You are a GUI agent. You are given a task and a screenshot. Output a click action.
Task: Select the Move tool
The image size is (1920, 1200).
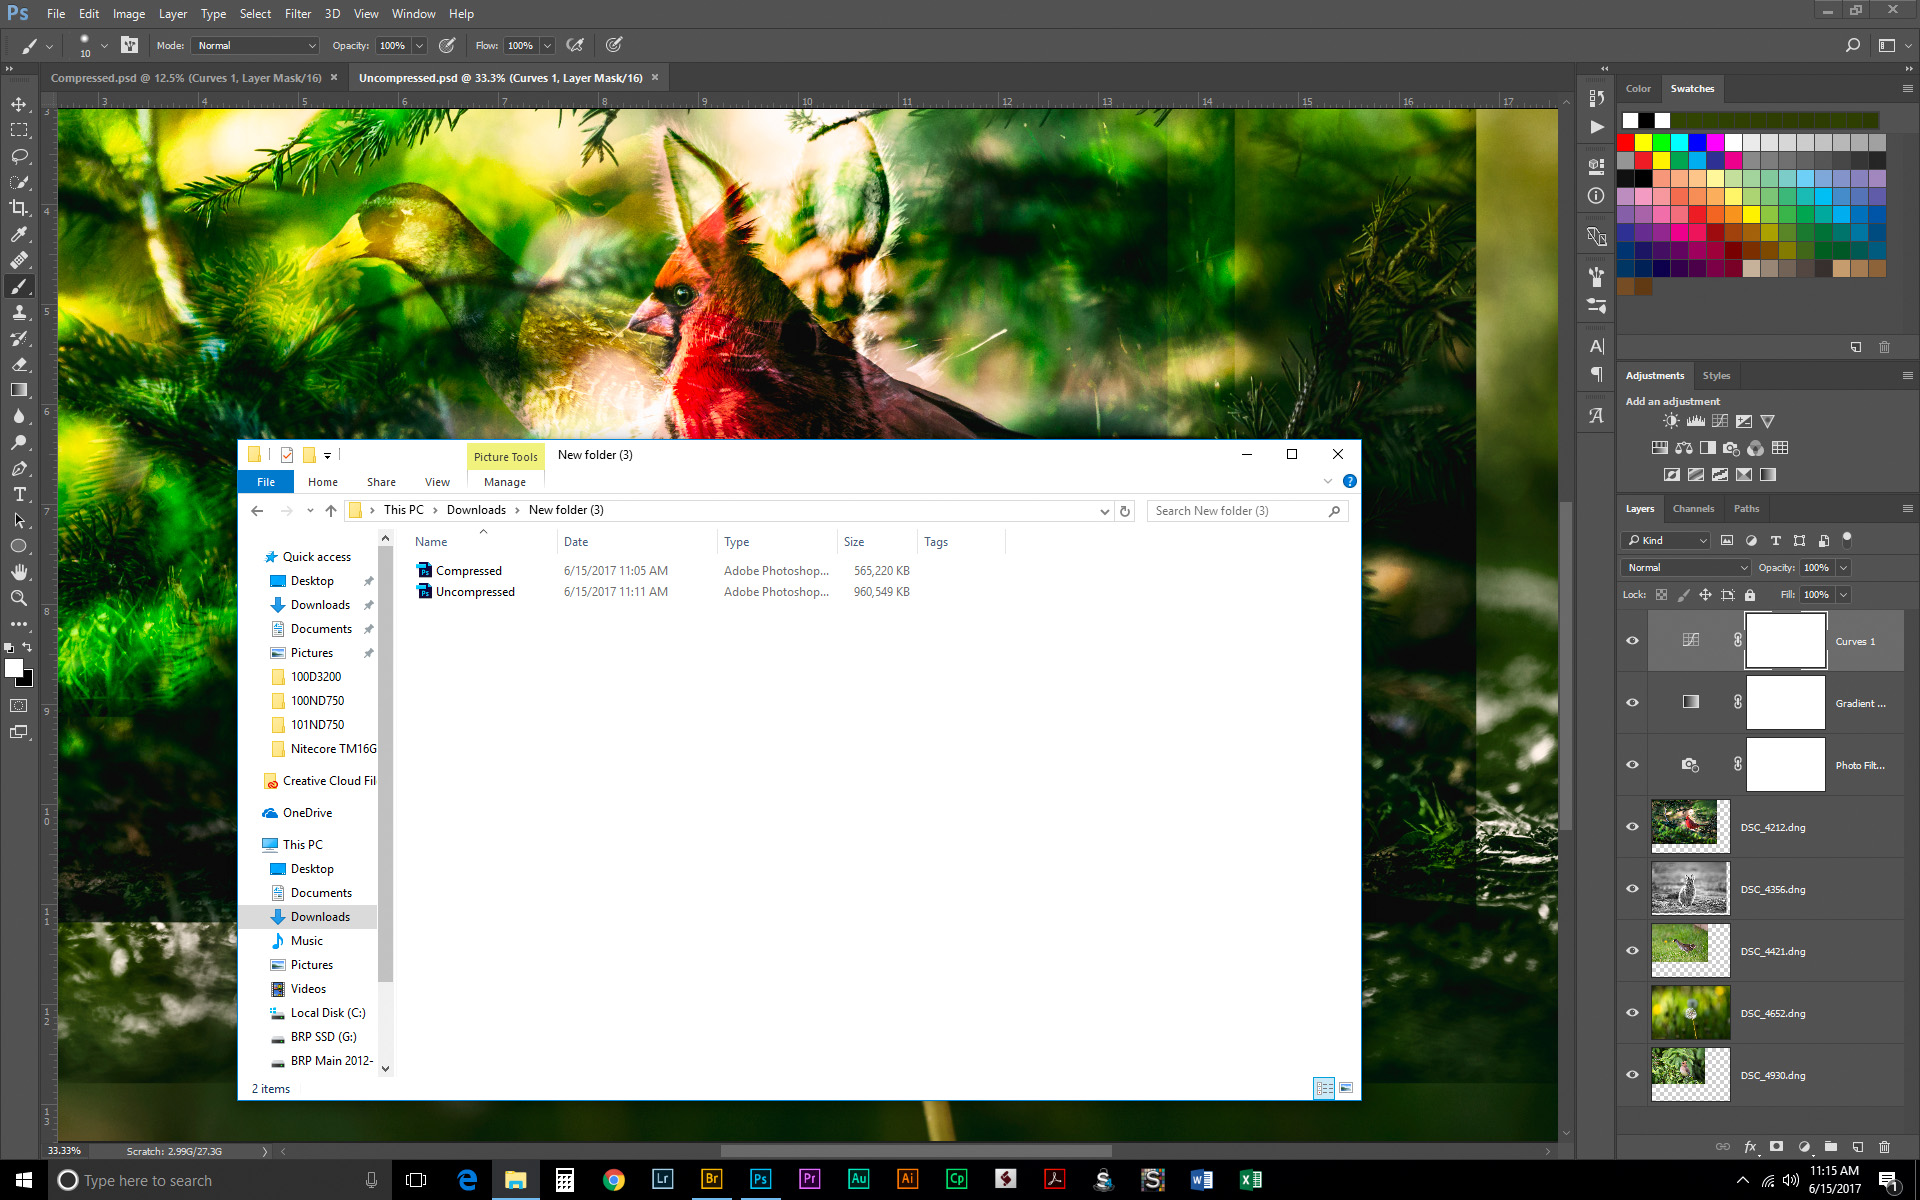19,104
